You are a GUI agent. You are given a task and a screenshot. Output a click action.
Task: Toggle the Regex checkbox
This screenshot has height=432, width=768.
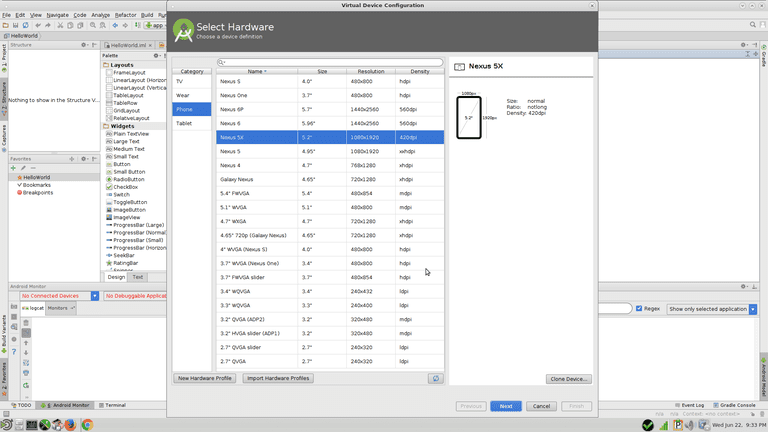click(639, 309)
